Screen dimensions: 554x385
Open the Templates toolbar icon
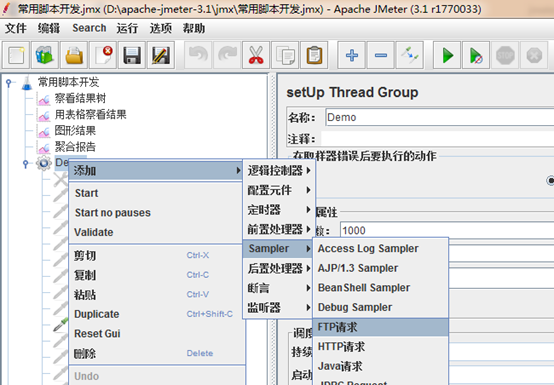(45, 55)
